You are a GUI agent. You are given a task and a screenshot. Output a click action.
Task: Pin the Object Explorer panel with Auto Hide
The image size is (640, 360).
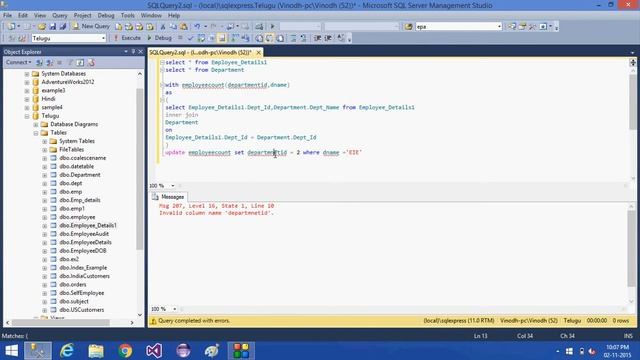(x=133, y=52)
